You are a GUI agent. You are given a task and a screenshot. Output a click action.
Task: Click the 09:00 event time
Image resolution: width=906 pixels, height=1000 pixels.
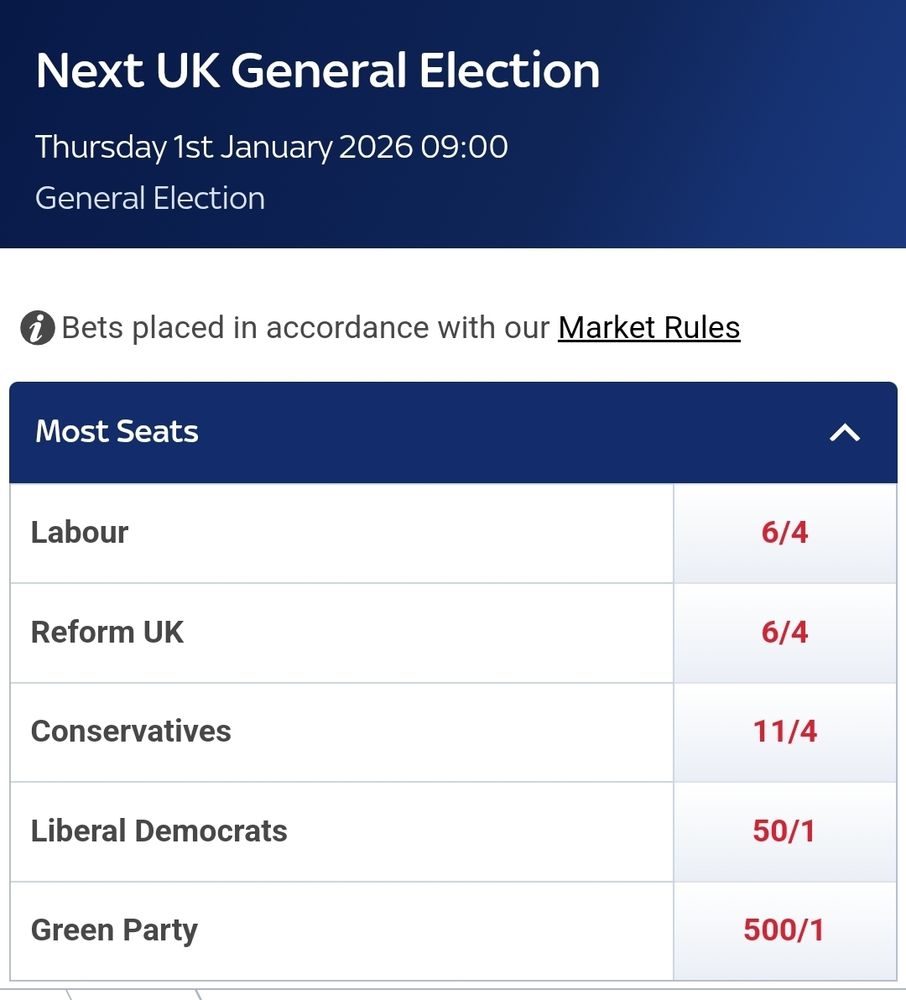pyautogui.click(x=464, y=147)
